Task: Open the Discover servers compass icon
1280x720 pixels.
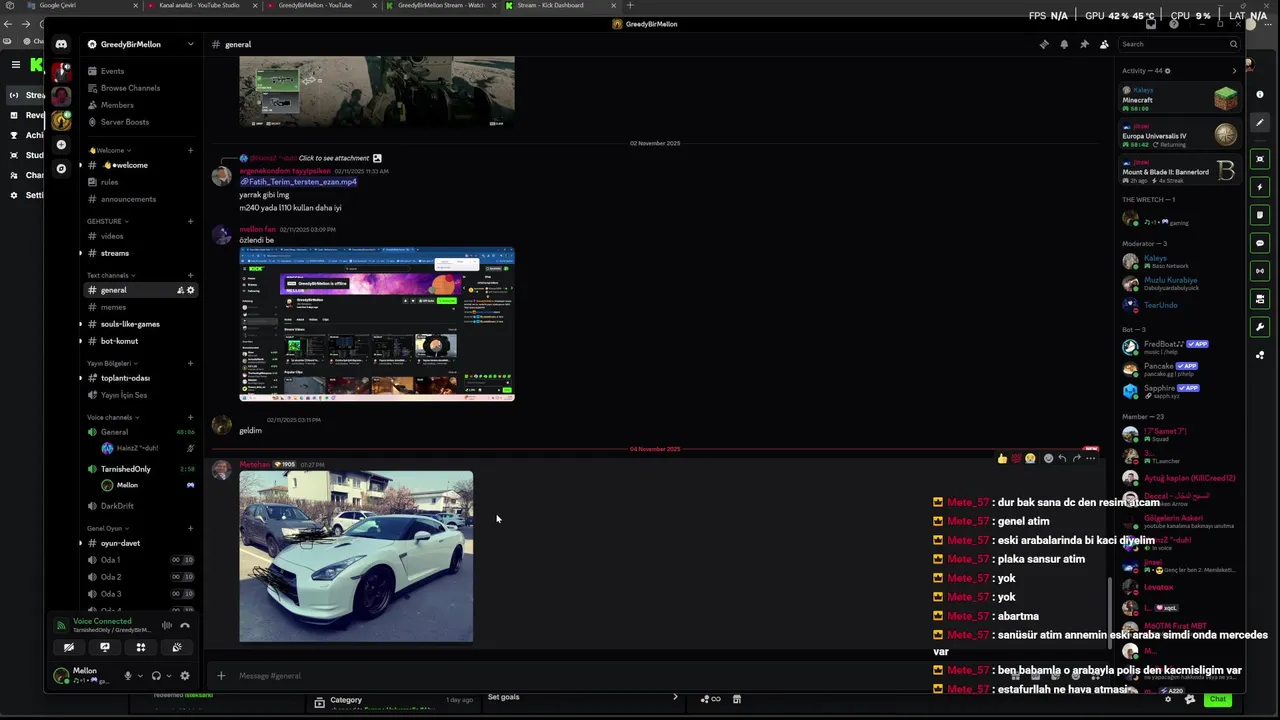Action: [x=61, y=169]
